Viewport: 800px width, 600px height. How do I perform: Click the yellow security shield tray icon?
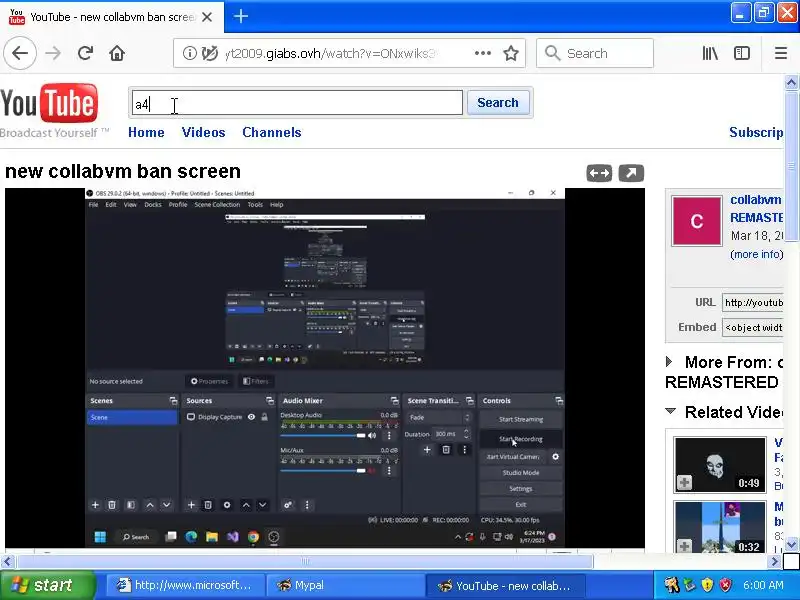point(708,585)
